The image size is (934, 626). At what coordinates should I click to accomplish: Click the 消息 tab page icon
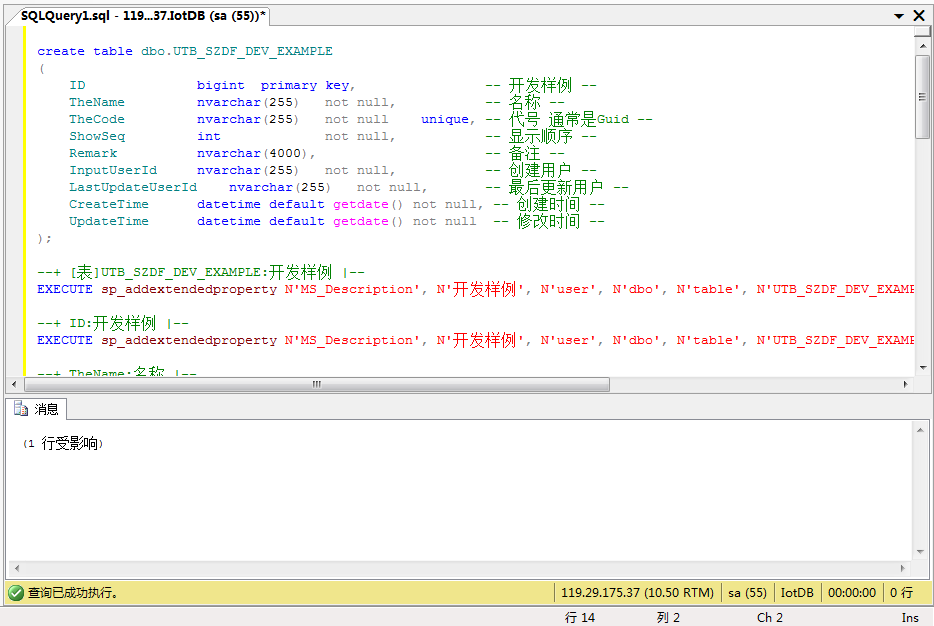(21, 409)
